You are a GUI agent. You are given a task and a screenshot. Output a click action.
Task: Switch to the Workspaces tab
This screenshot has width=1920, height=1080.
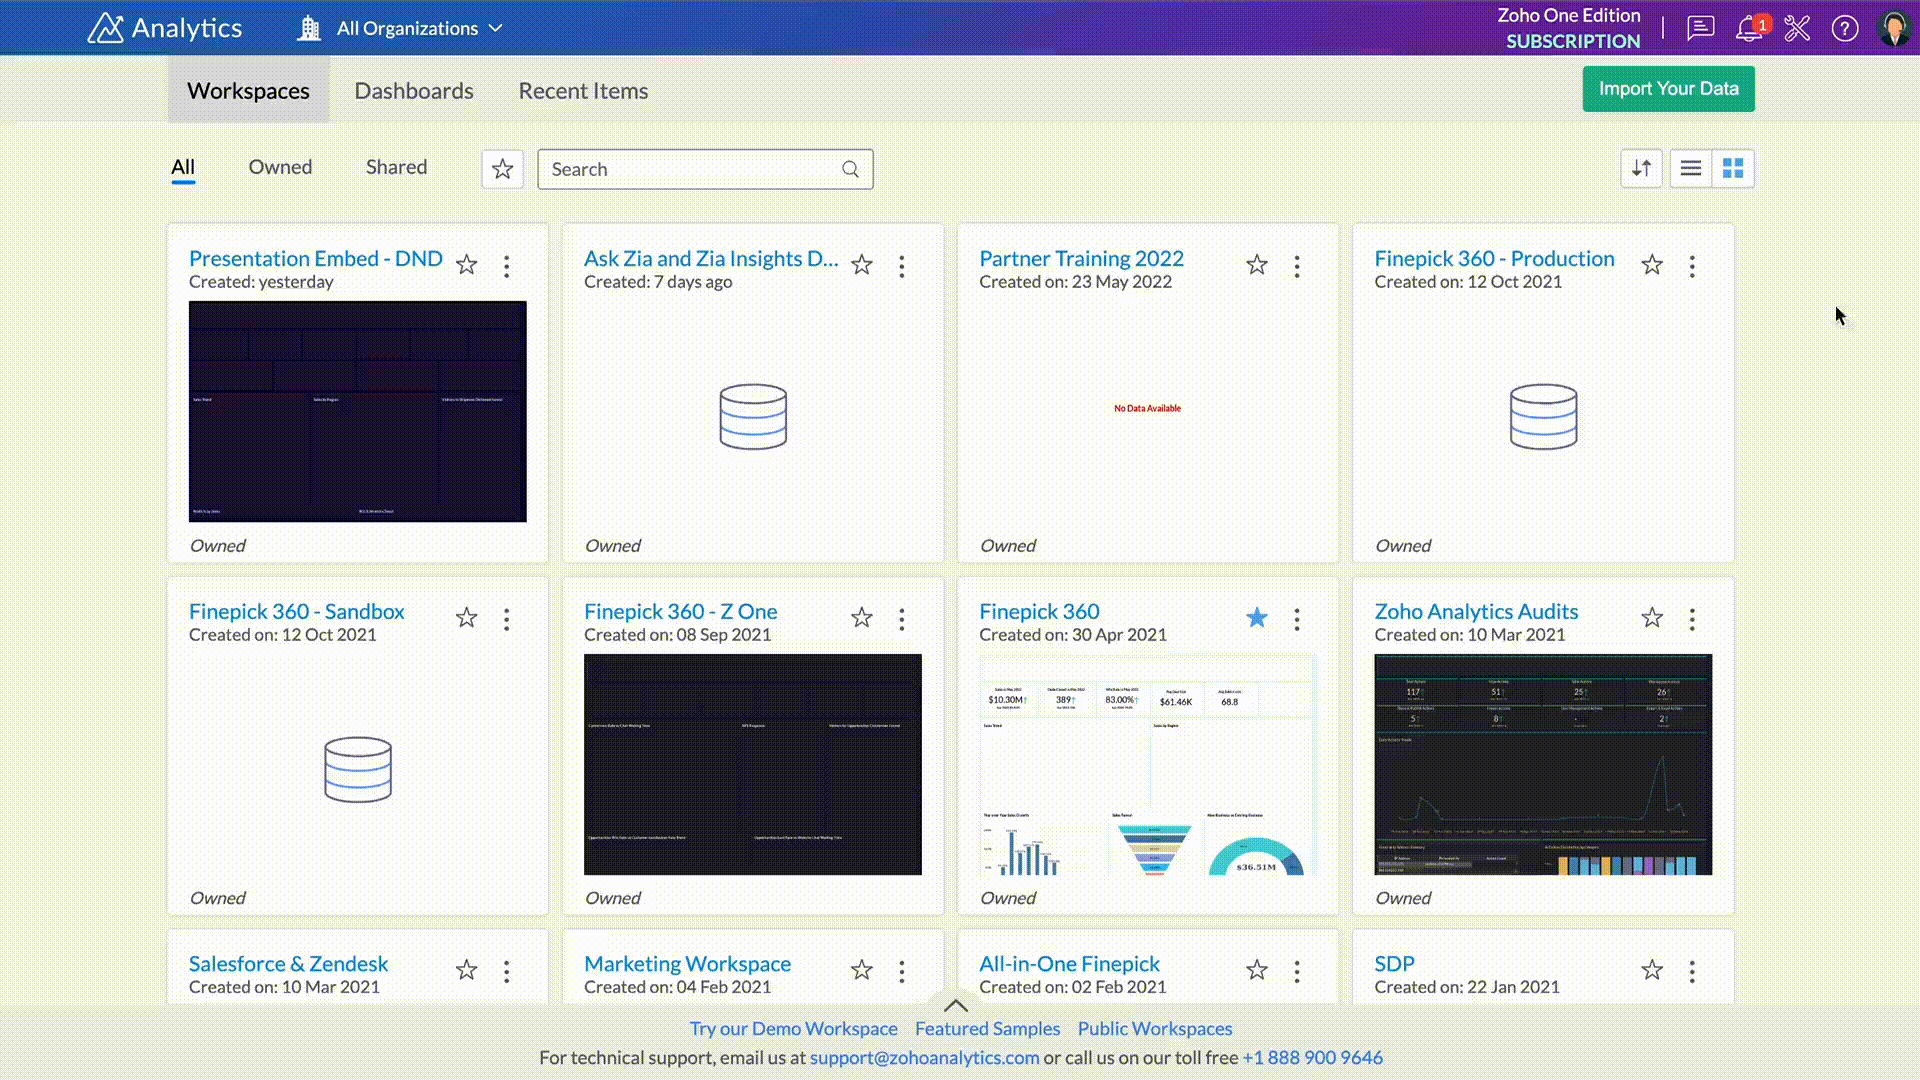tap(248, 90)
